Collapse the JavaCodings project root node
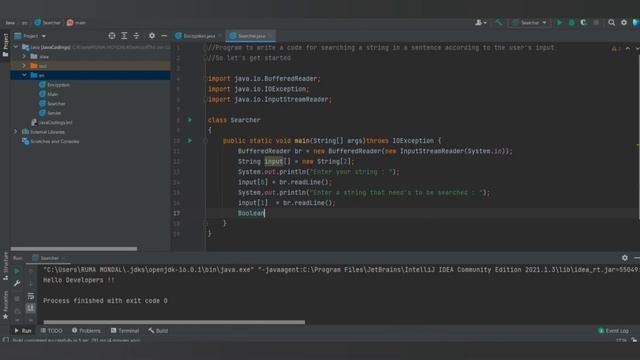 [16, 47]
